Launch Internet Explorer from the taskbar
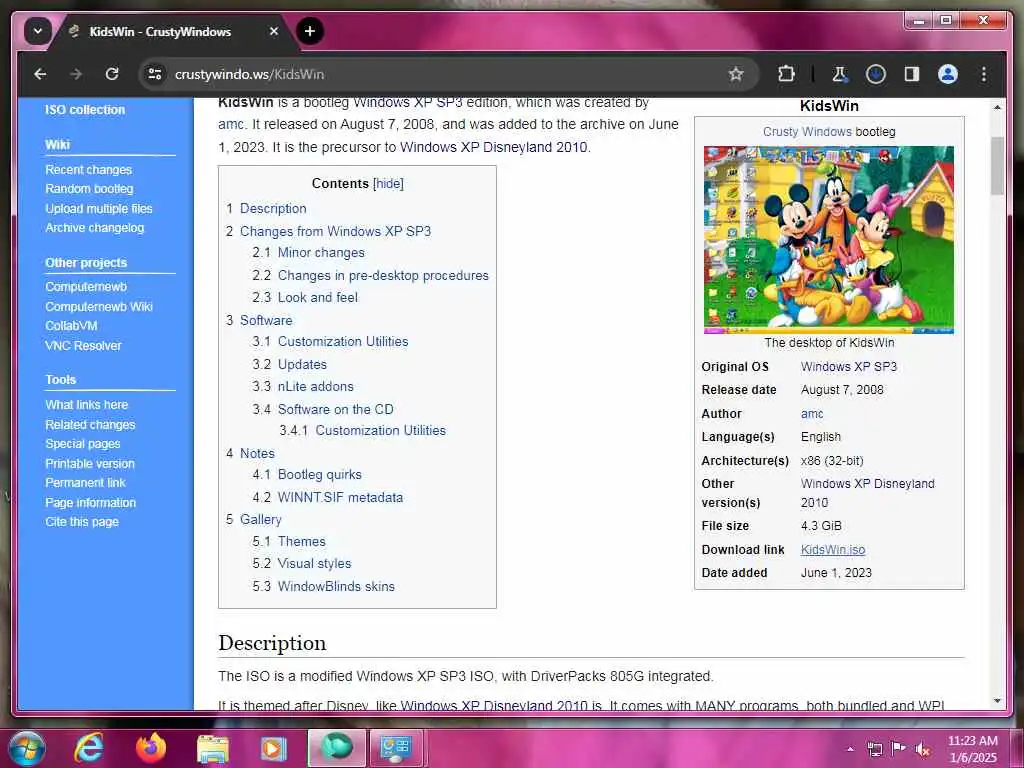This screenshot has width=1024, height=768. [89, 748]
